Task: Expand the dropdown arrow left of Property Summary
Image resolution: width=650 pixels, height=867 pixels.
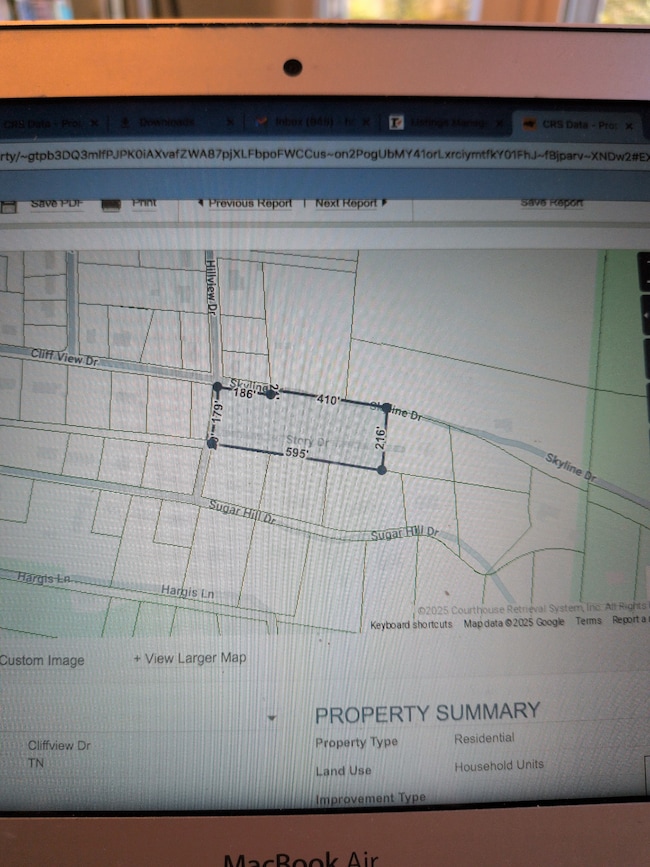Action: pyautogui.click(x=271, y=718)
